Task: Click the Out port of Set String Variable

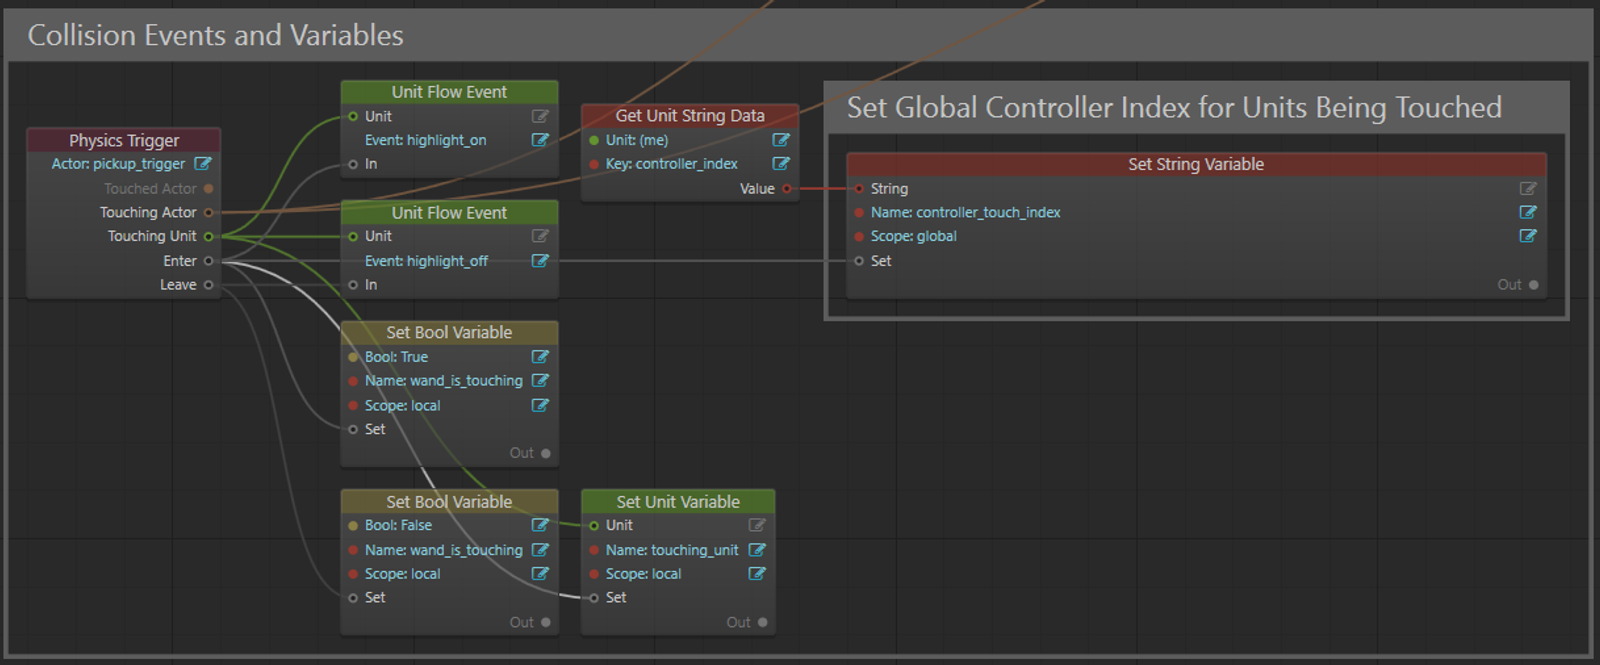Action: (x=1534, y=285)
